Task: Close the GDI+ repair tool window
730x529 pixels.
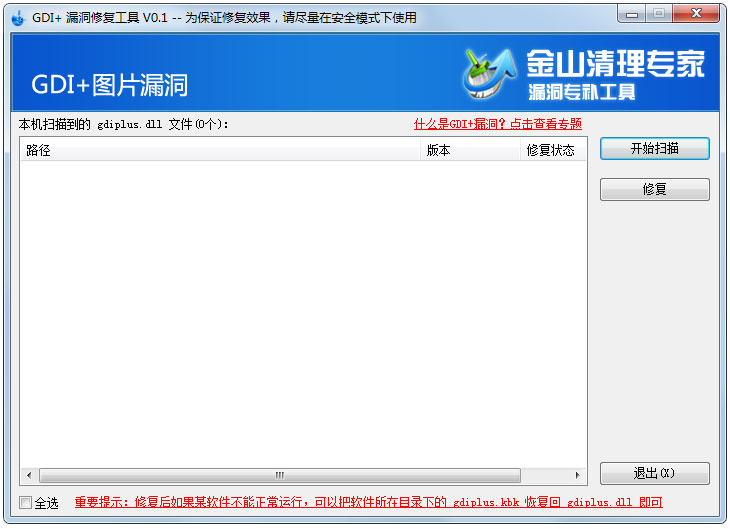Action: 696,14
